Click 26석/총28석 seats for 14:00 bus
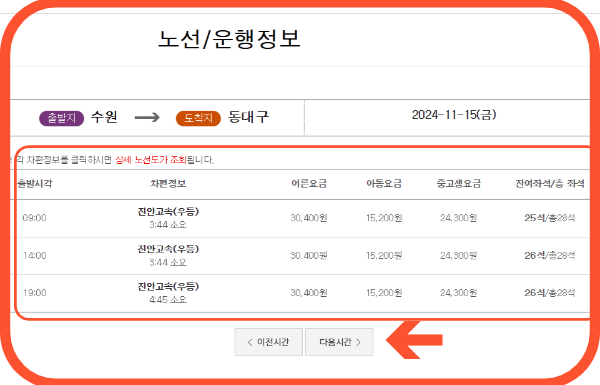Image resolution: width=600 pixels, height=385 pixels. 550,255
